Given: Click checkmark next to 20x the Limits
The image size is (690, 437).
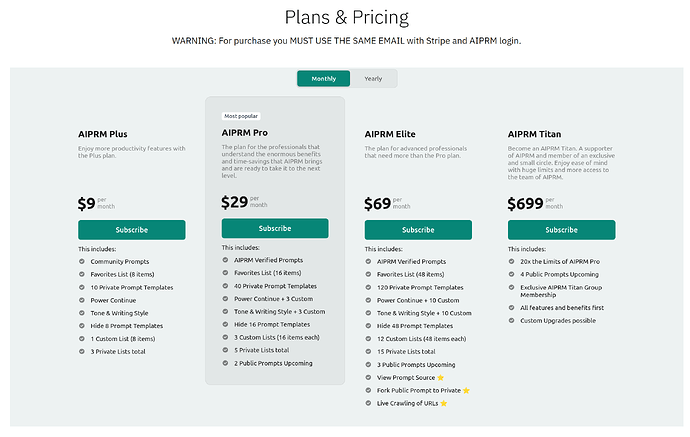Looking at the screenshot, I should point(512,262).
